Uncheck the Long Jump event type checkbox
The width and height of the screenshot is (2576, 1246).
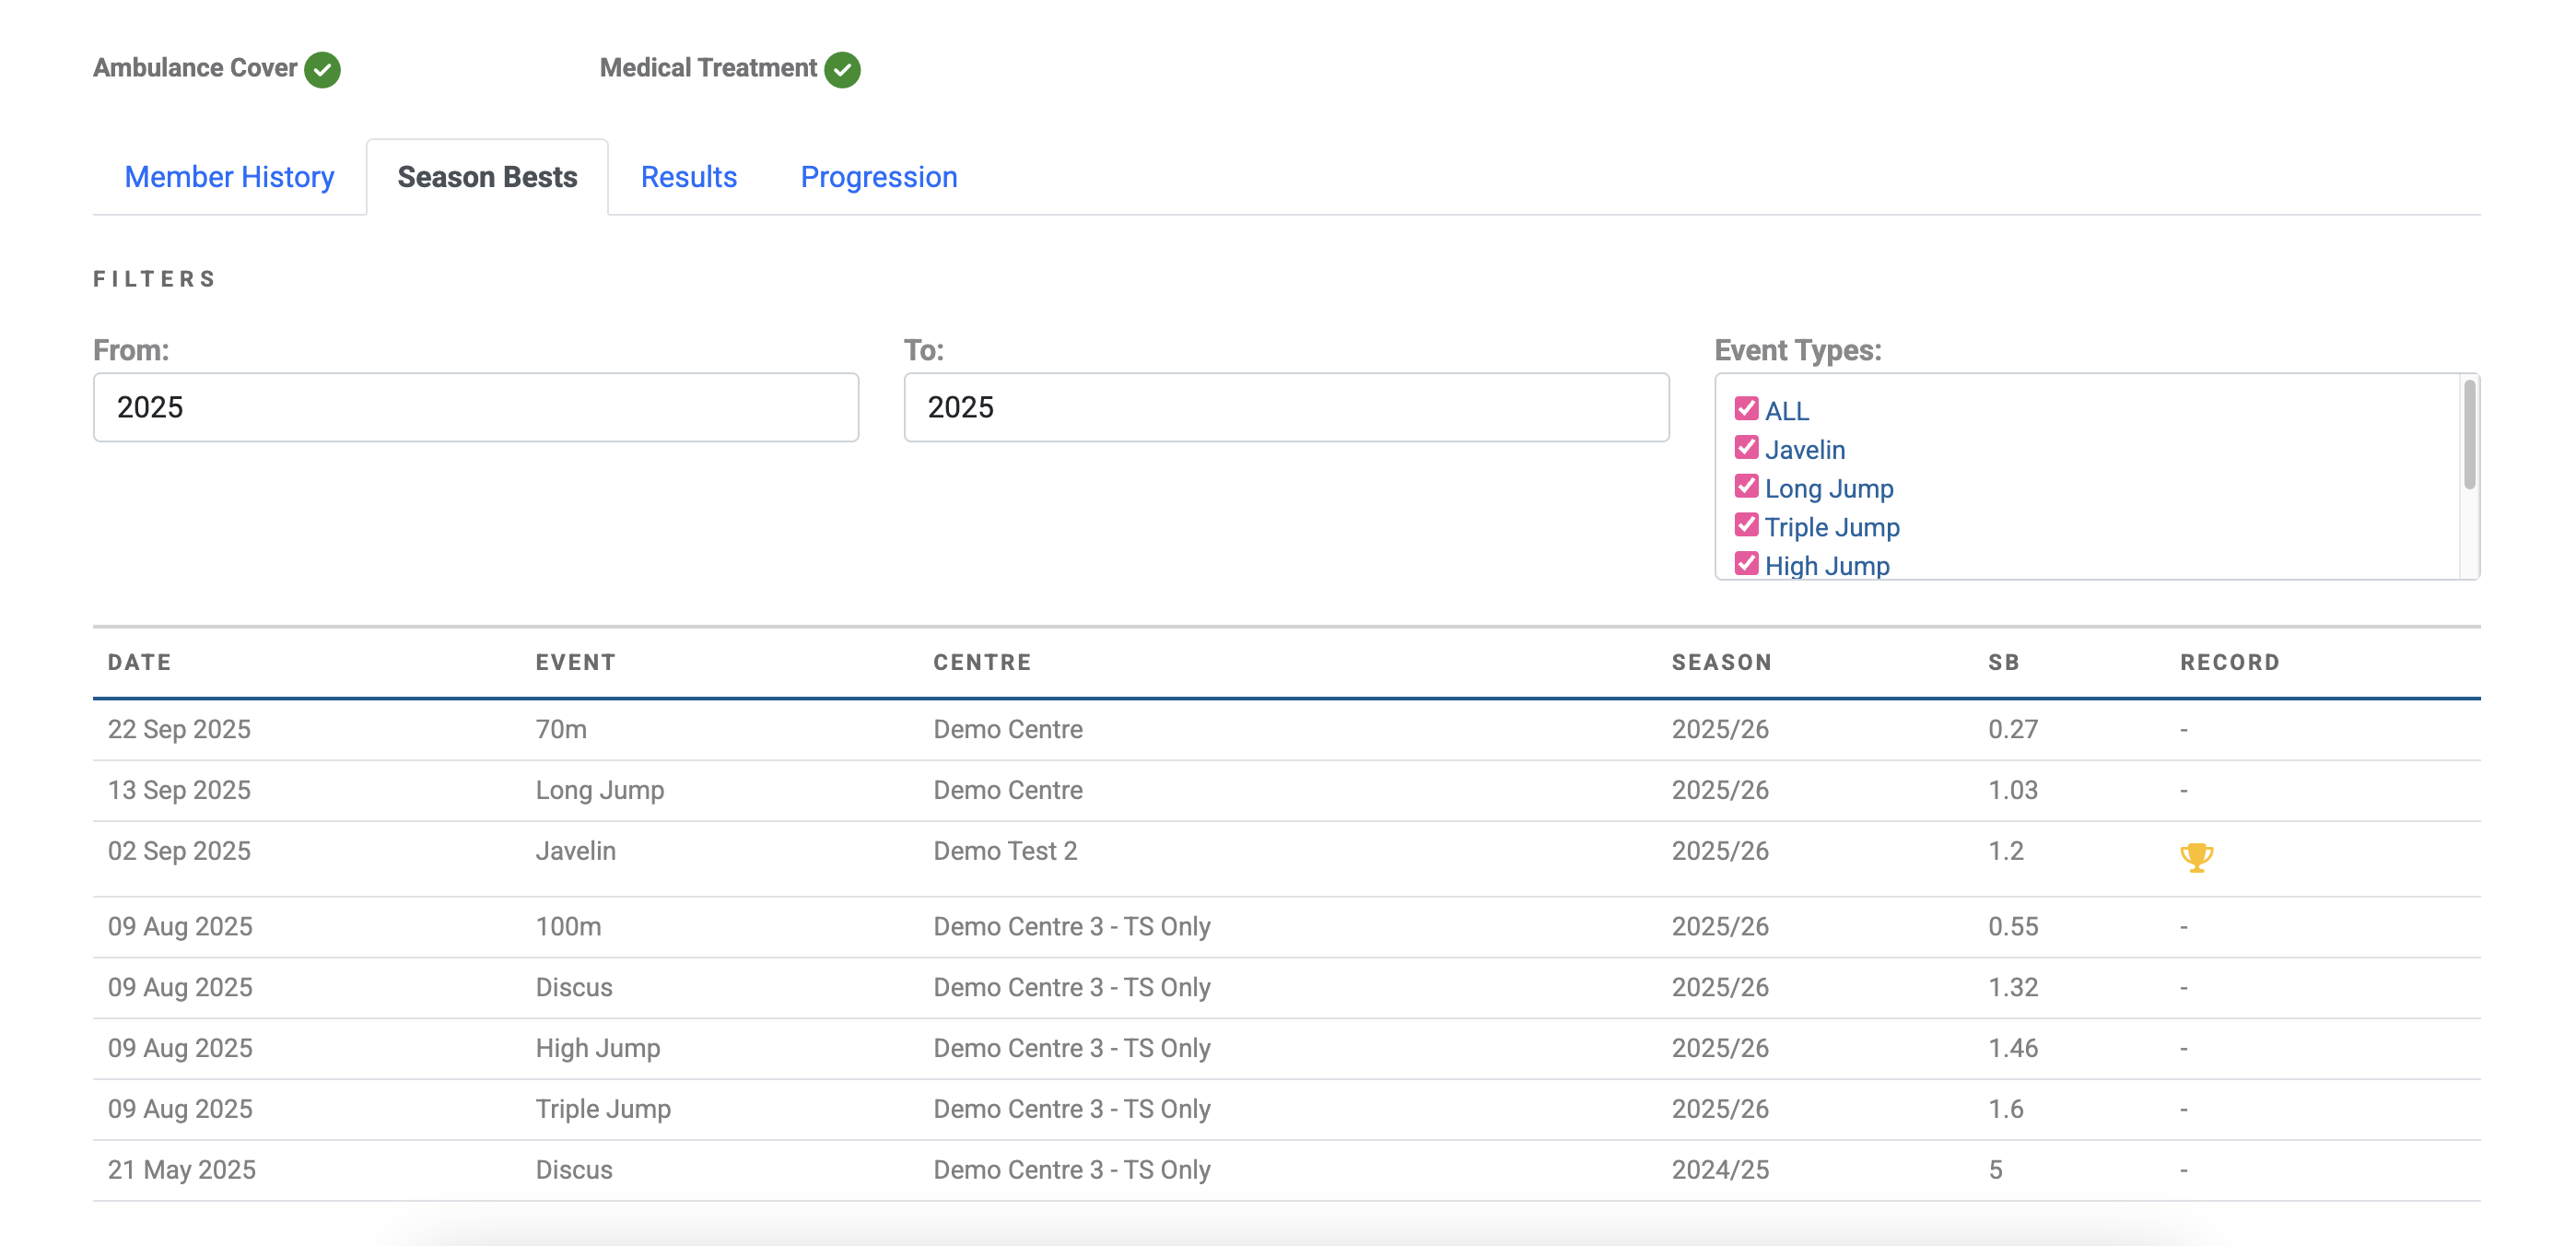coord(1746,486)
